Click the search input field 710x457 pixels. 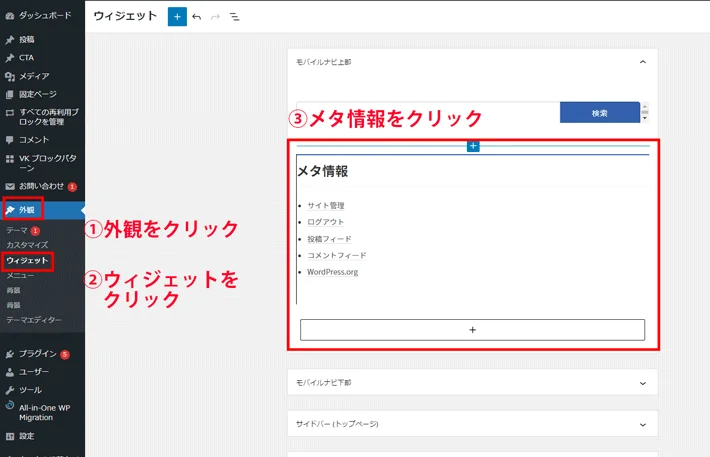428,113
